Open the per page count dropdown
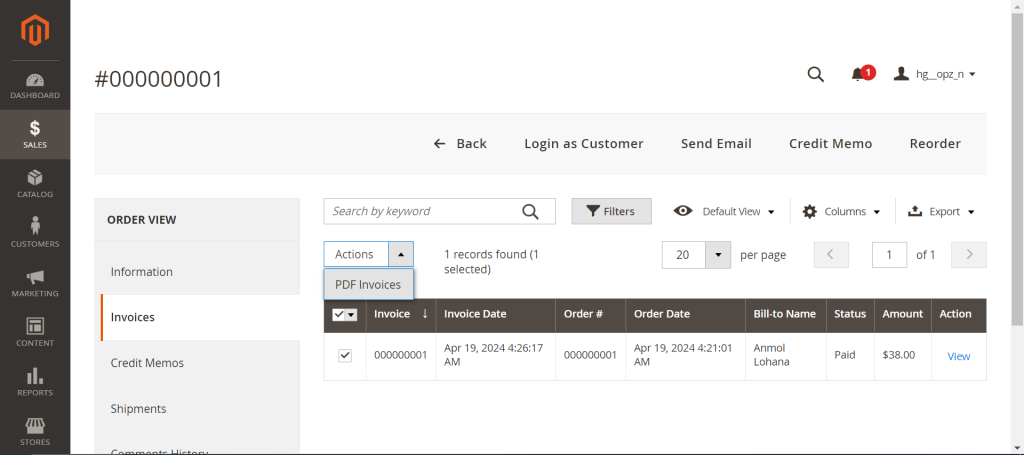The width and height of the screenshot is (1024, 455). [x=718, y=255]
